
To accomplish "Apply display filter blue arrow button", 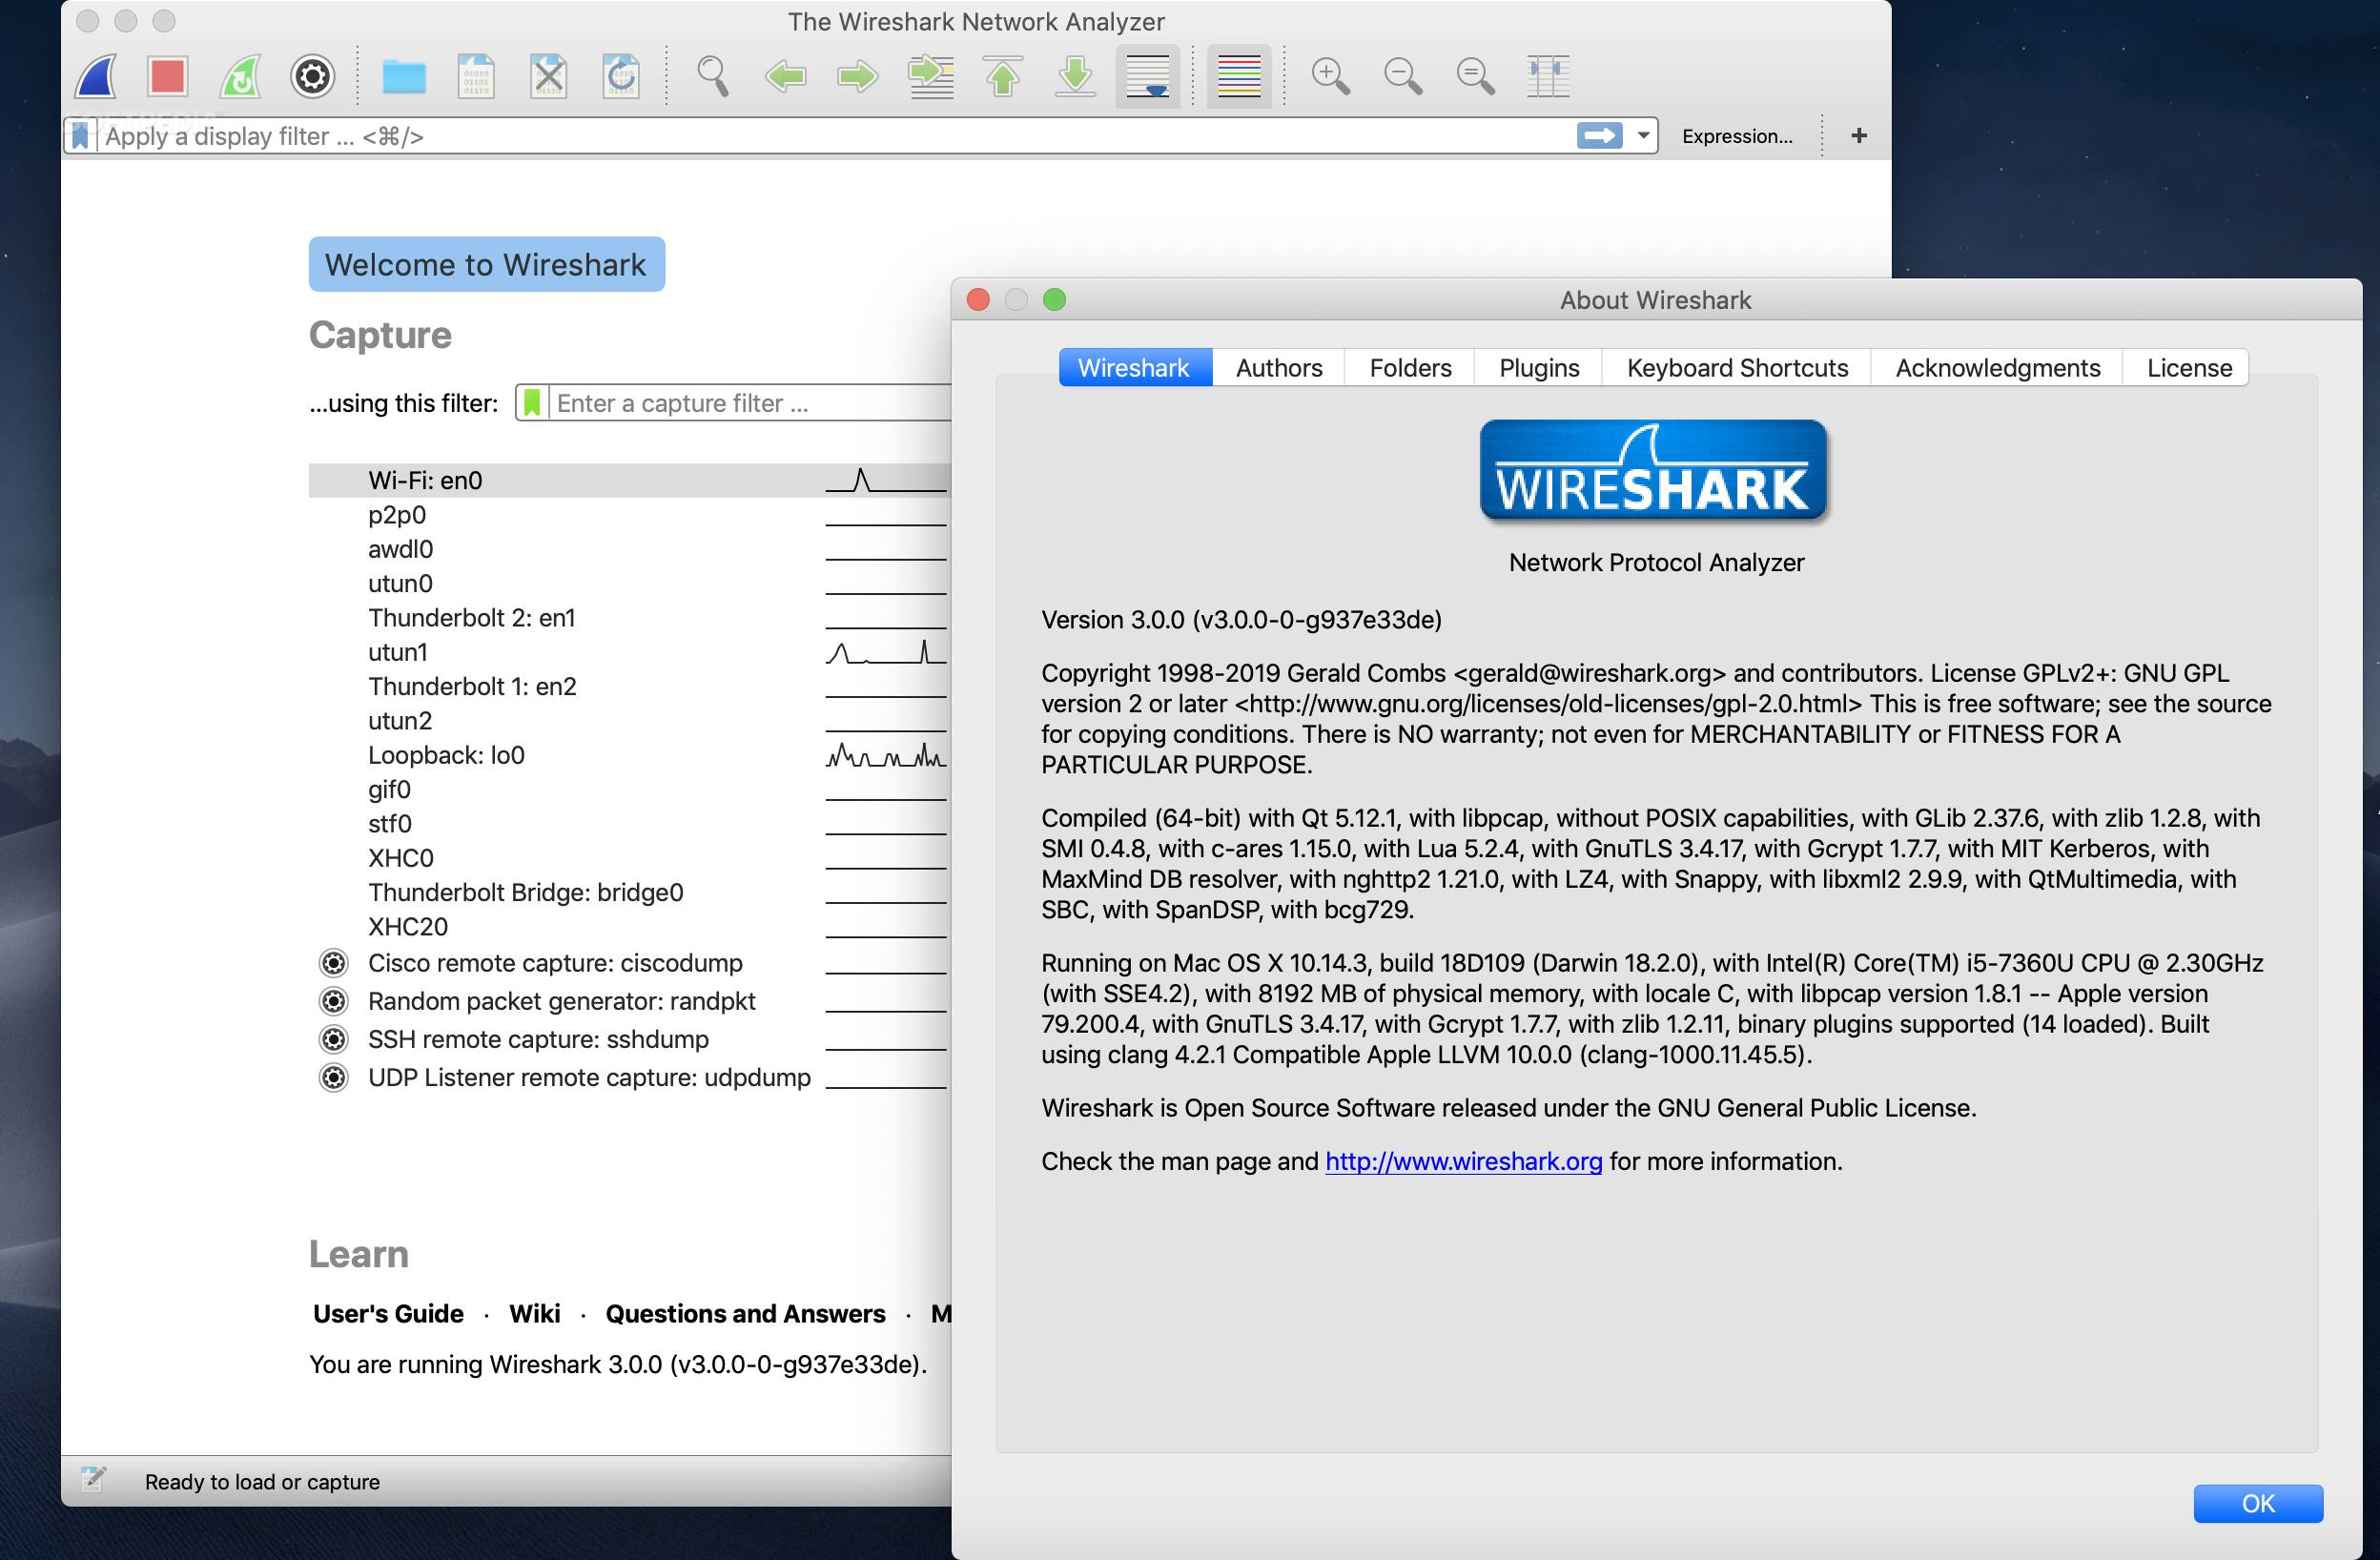I will pos(1599,136).
